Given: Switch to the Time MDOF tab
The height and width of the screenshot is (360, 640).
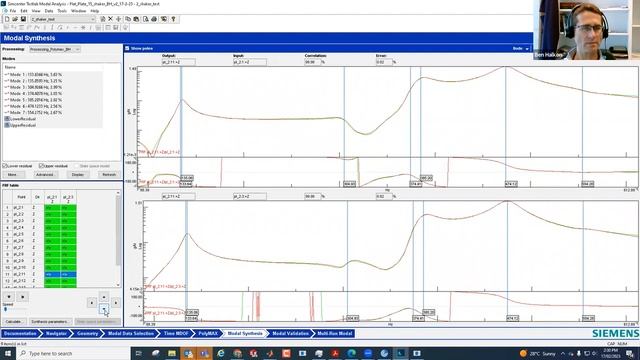Looking at the screenshot, I should (x=176, y=333).
